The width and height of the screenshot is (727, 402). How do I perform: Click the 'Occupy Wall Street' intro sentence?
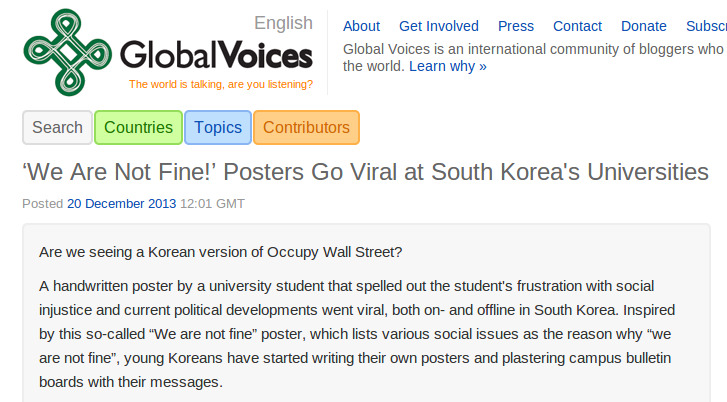221,252
